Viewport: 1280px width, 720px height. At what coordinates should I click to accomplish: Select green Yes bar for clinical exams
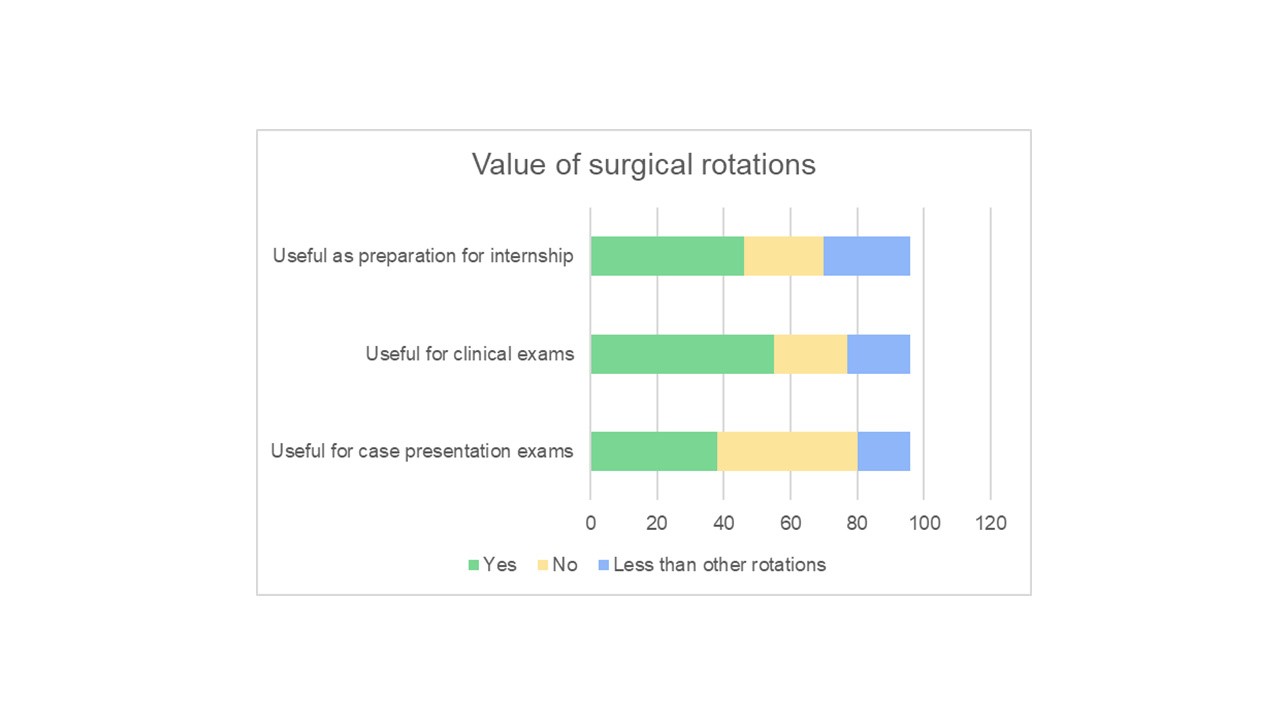point(682,354)
